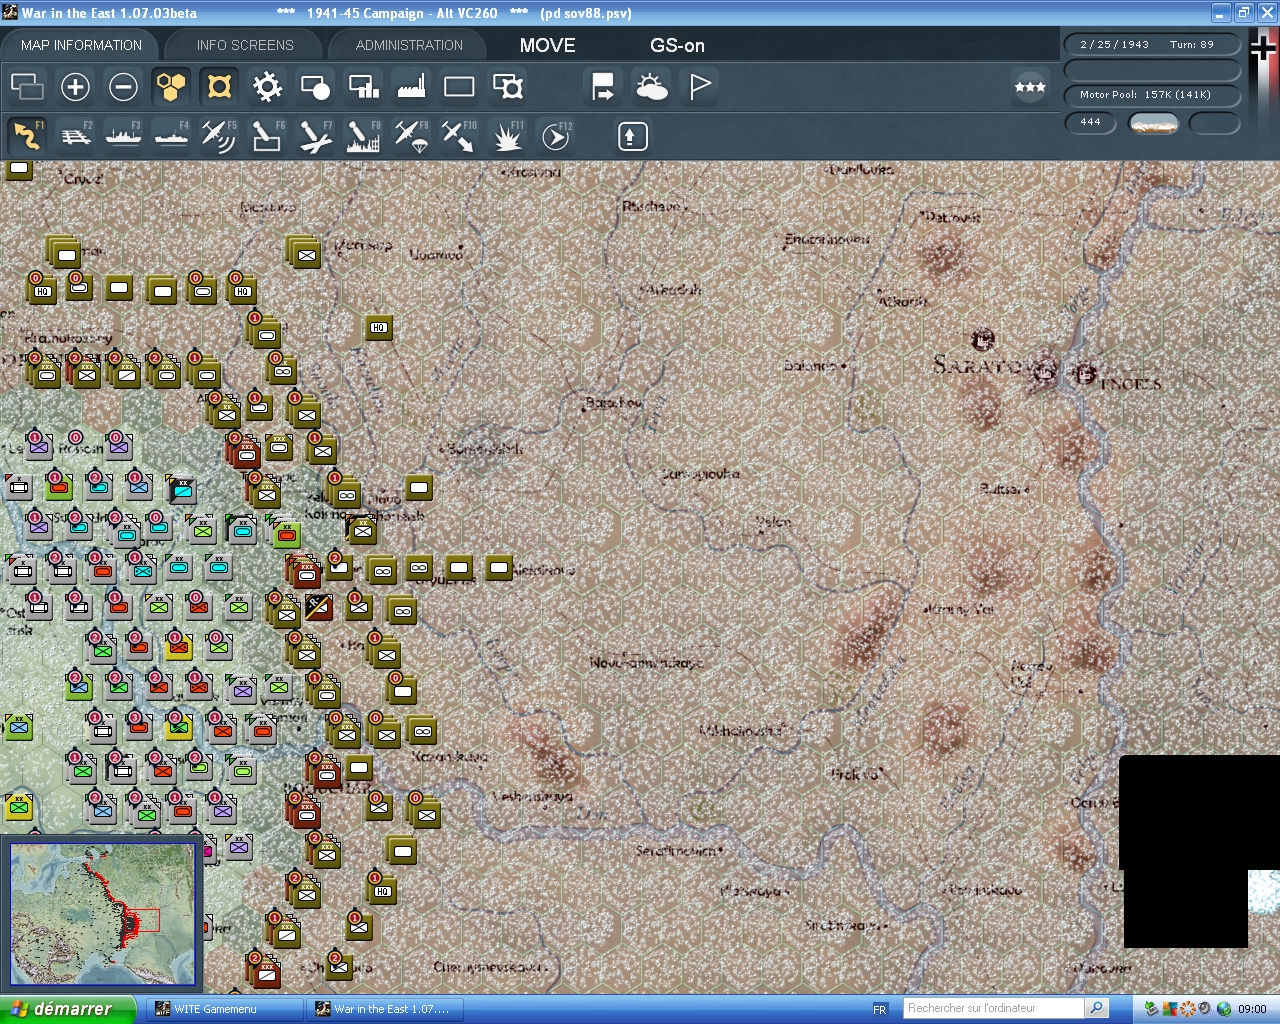The image size is (1280, 1024).
Task: Activate the F5 air recon mode
Action: 218,136
